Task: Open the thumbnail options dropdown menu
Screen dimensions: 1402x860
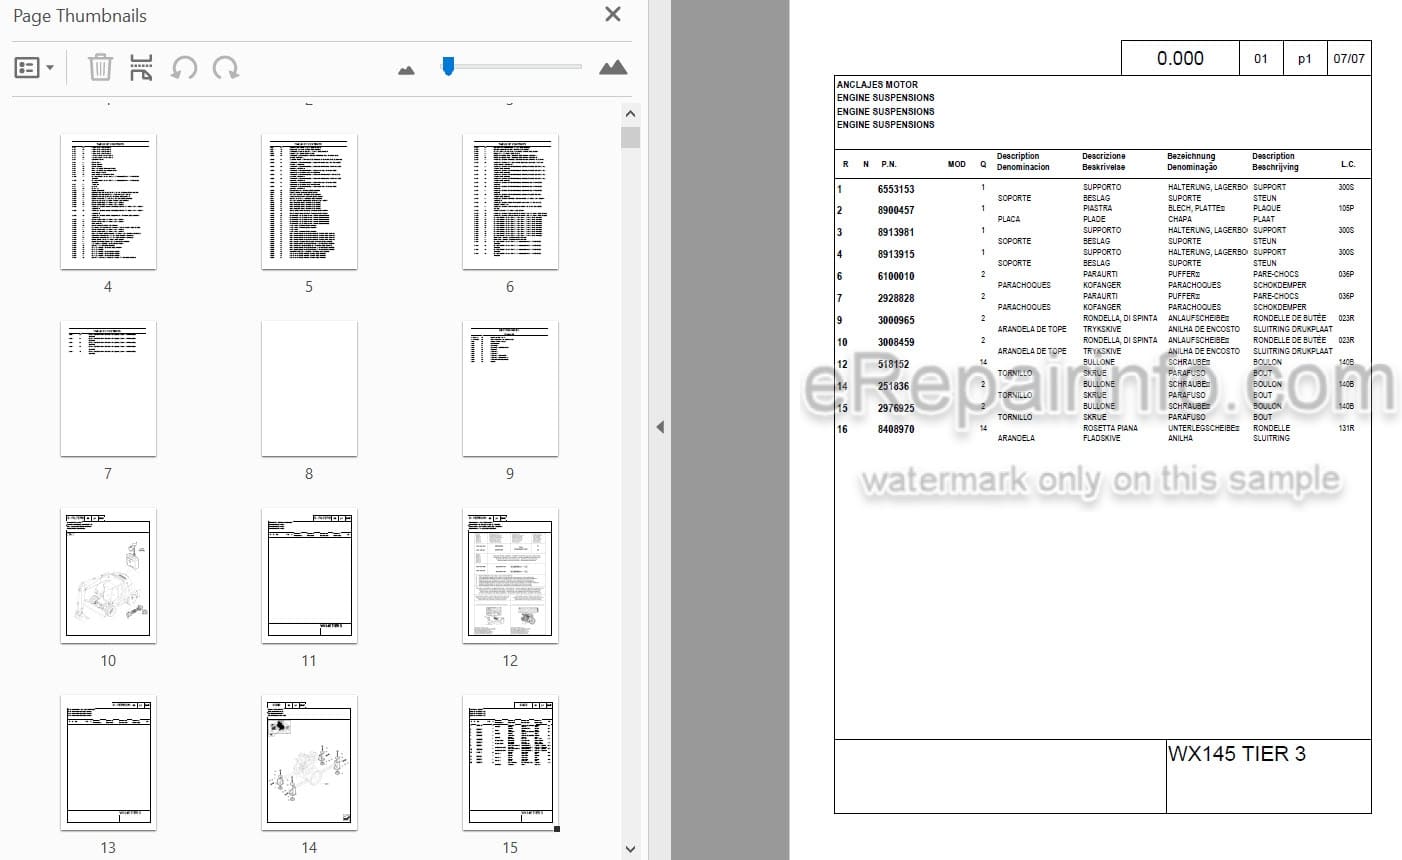Action: pos(34,68)
